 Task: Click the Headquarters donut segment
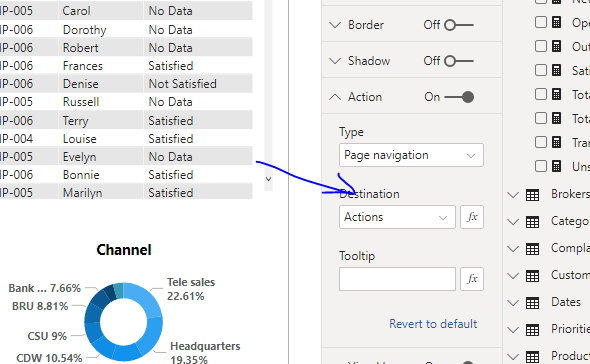151,336
